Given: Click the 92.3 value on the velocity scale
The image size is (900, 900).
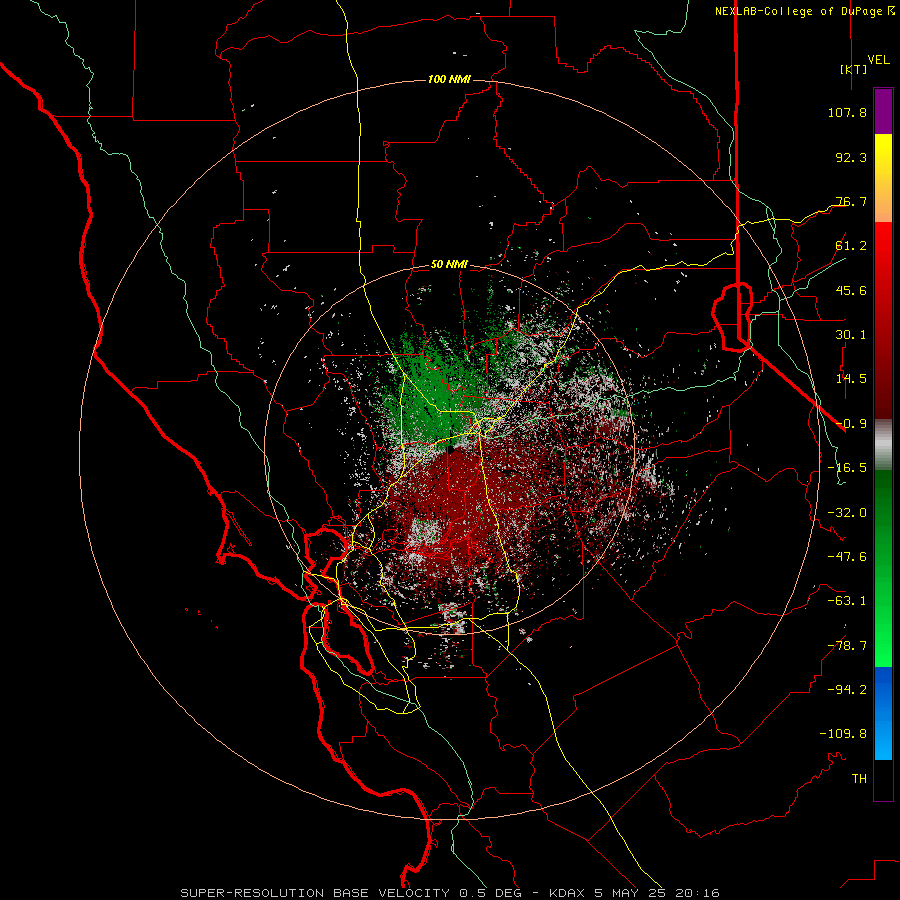Looking at the screenshot, I should pyautogui.click(x=851, y=157).
